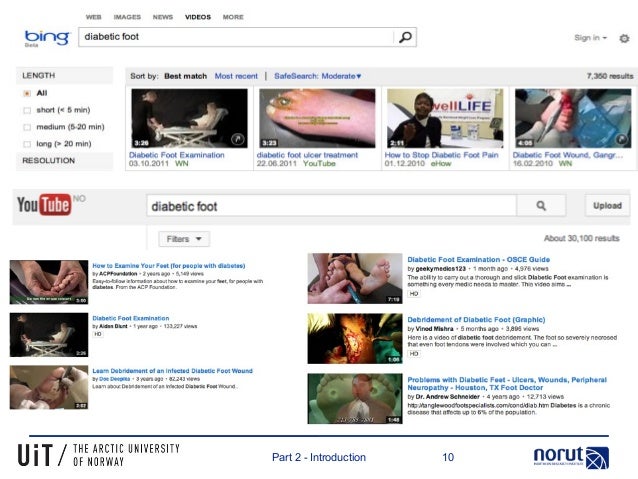Click the Norut logo

[571, 457]
